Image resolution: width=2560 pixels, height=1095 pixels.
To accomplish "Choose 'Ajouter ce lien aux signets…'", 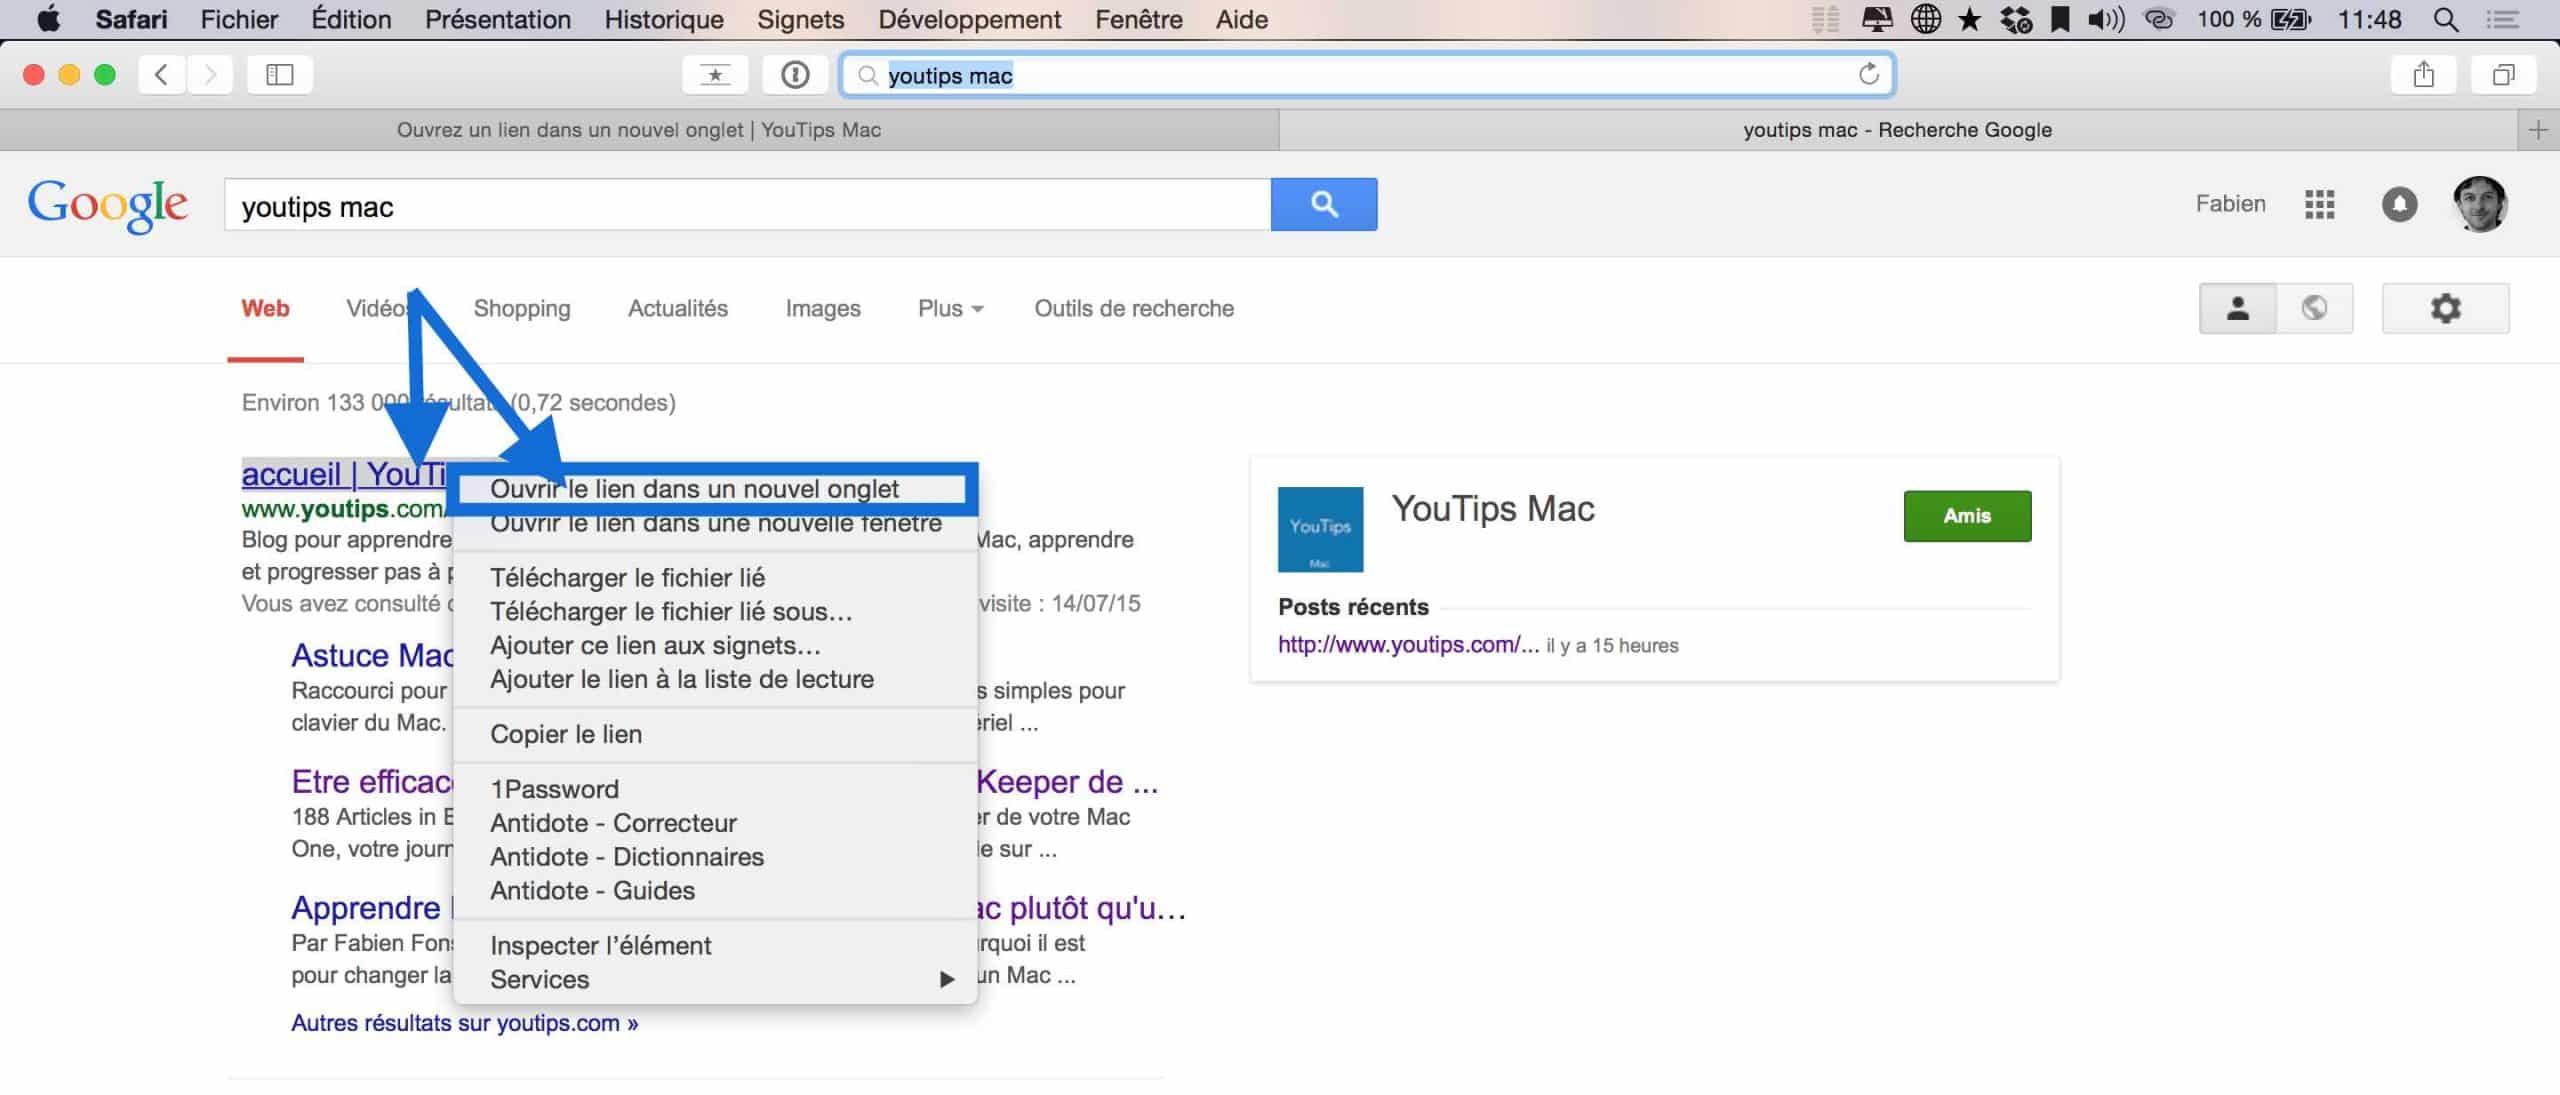I will click(x=715, y=646).
